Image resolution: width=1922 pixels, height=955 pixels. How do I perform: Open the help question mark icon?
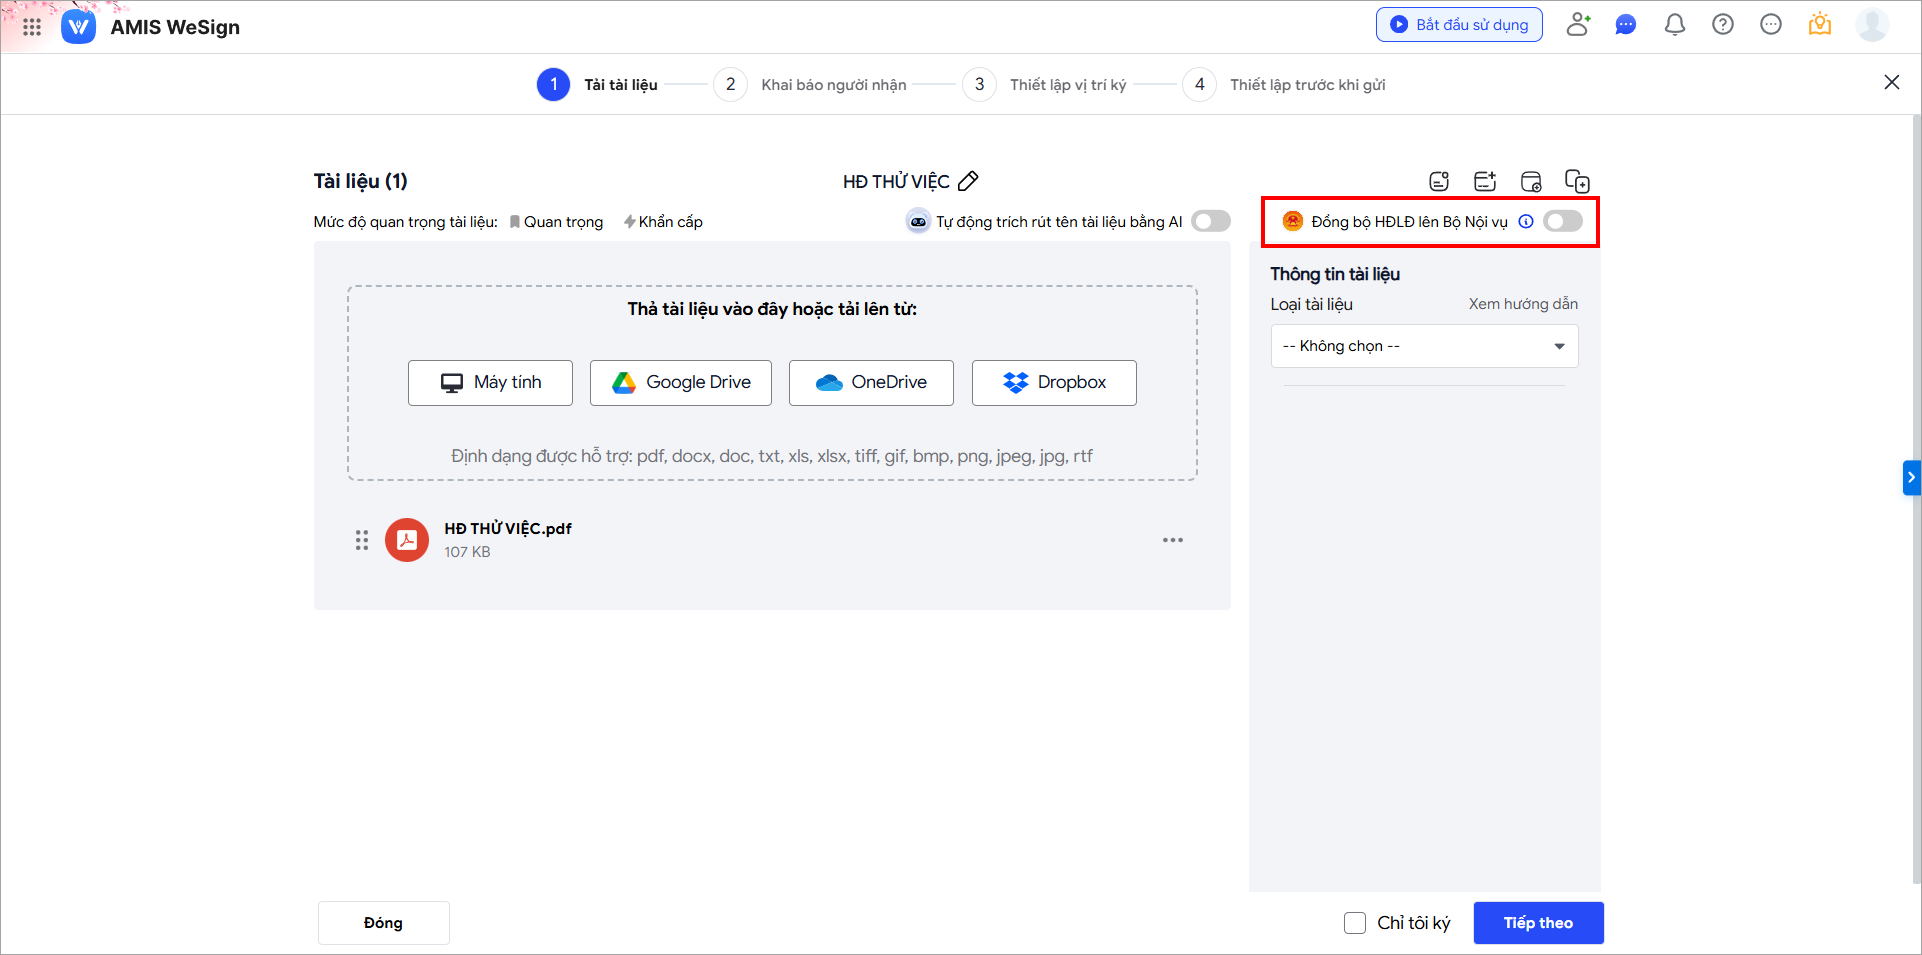point(1722,25)
